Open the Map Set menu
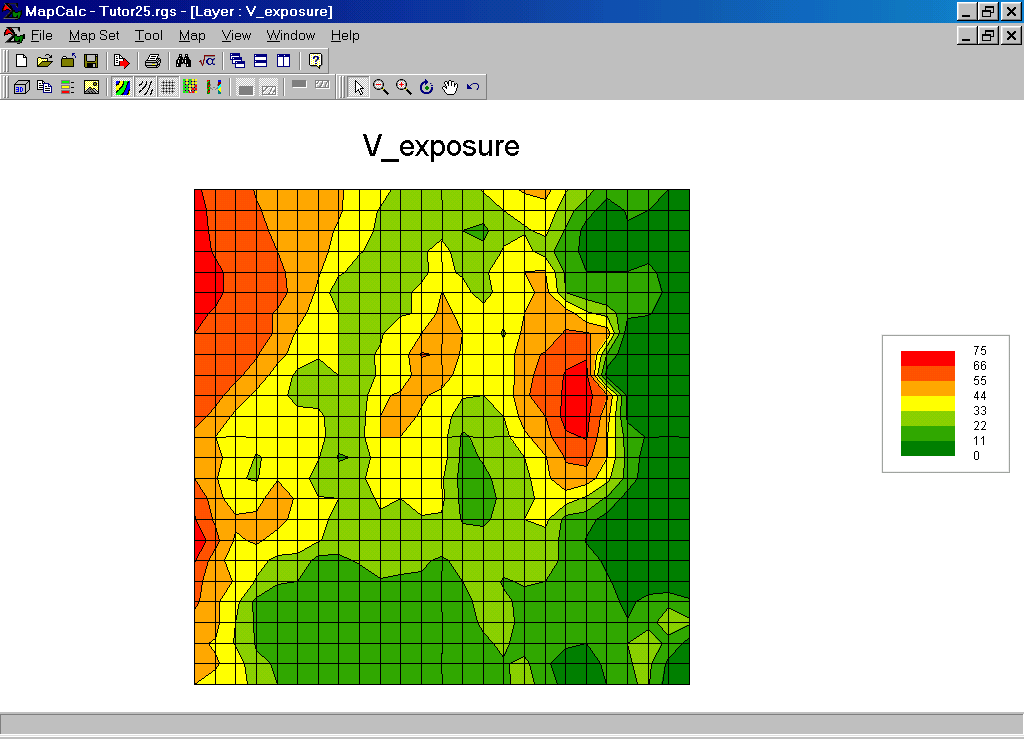 pyautogui.click(x=94, y=35)
